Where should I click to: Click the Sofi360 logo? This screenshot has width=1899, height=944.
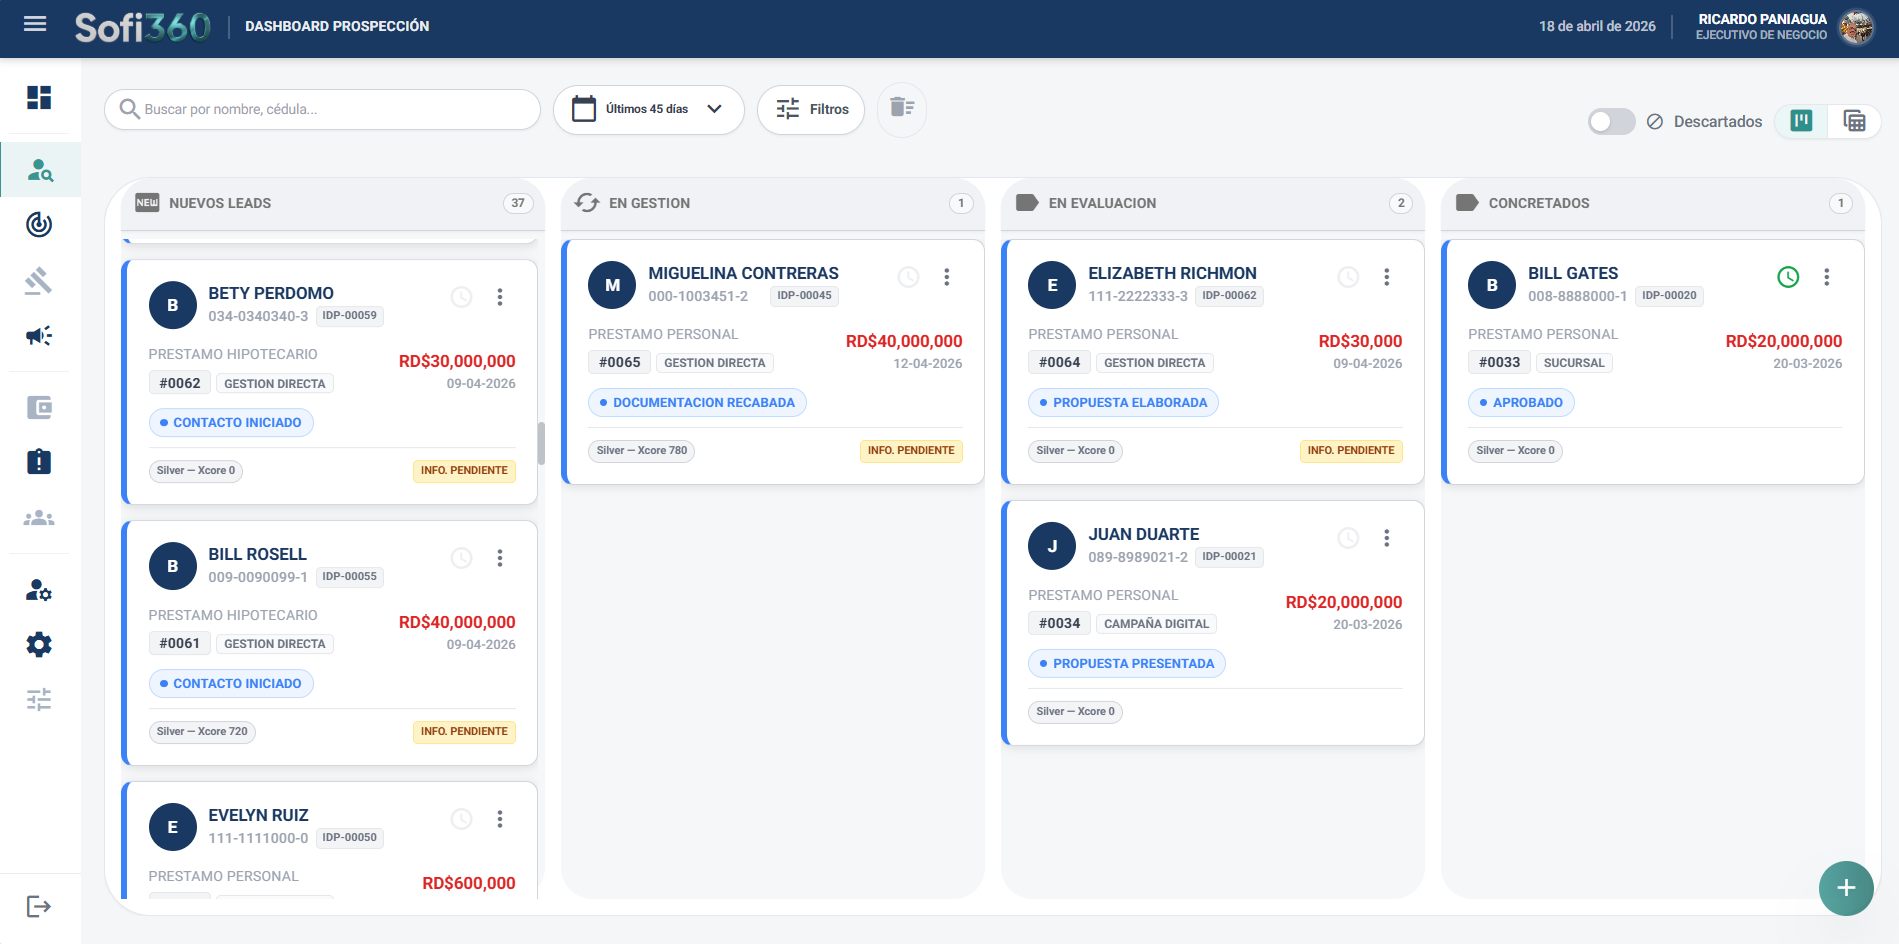(143, 27)
